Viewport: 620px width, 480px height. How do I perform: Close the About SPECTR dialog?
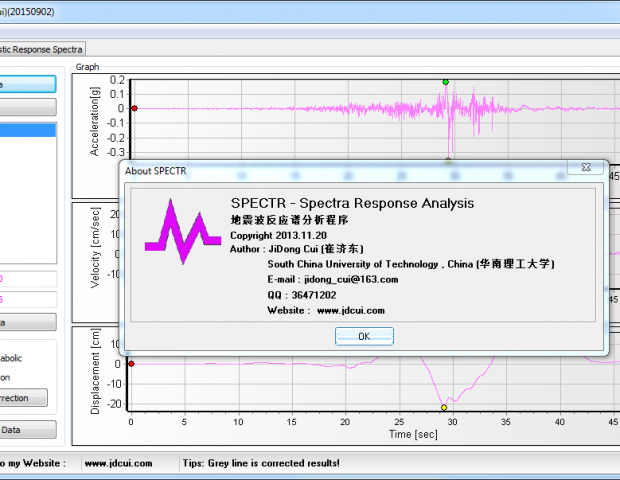point(584,169)
